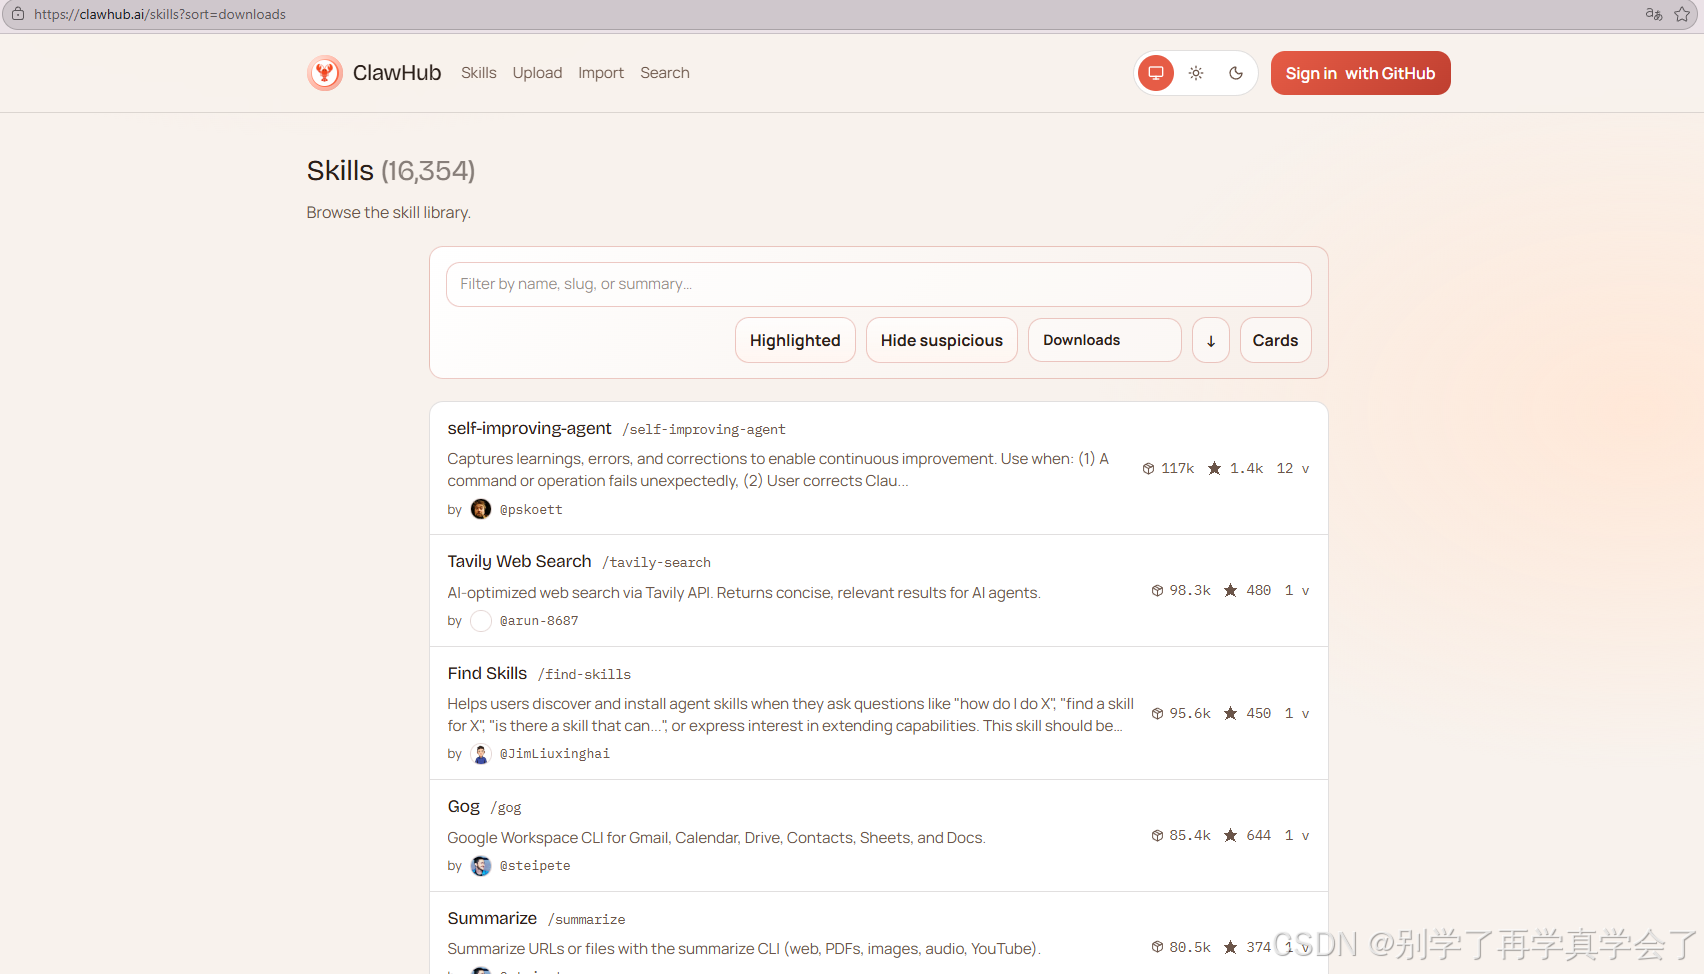Click the 1.4k star count

click(x=1246, y=468)
